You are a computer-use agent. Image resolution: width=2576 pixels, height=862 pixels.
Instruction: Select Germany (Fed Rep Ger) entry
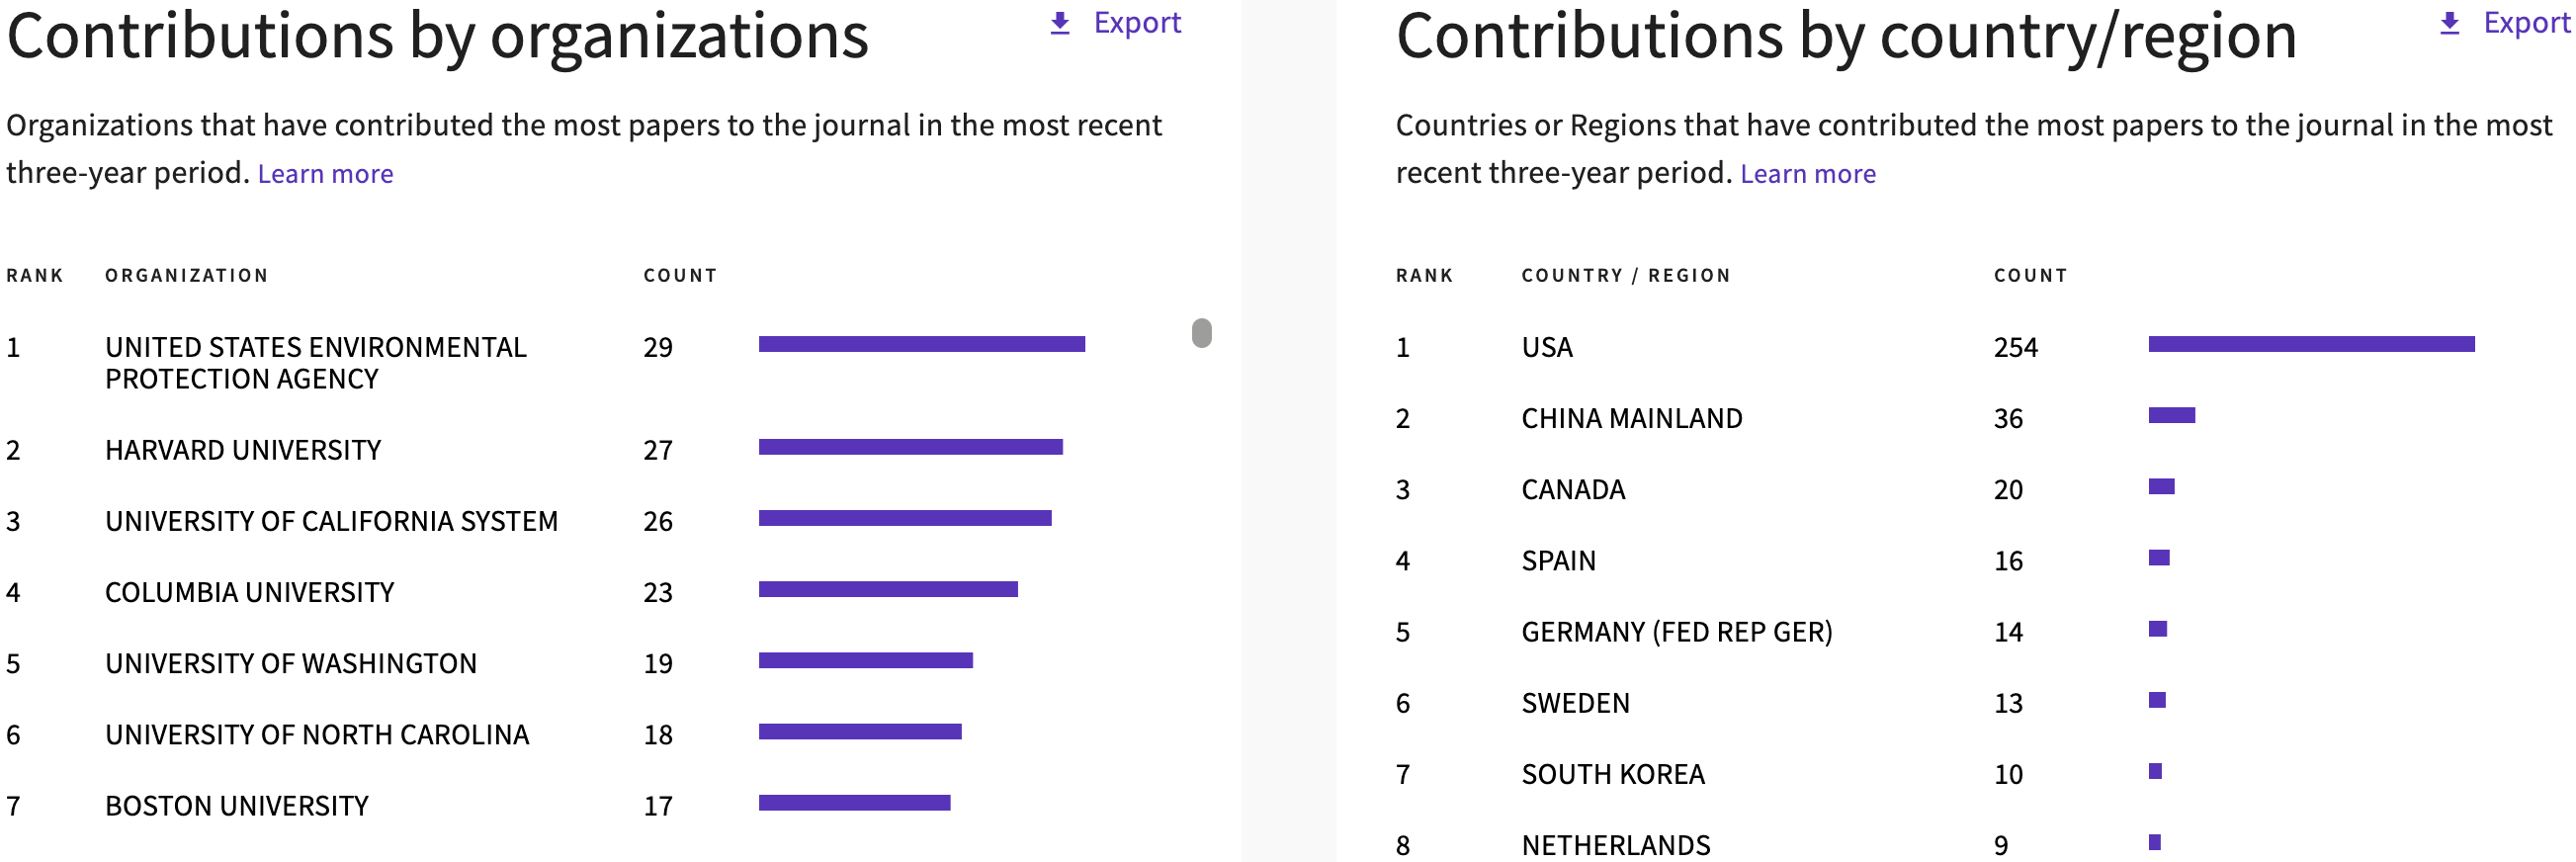pos(1676,632)
